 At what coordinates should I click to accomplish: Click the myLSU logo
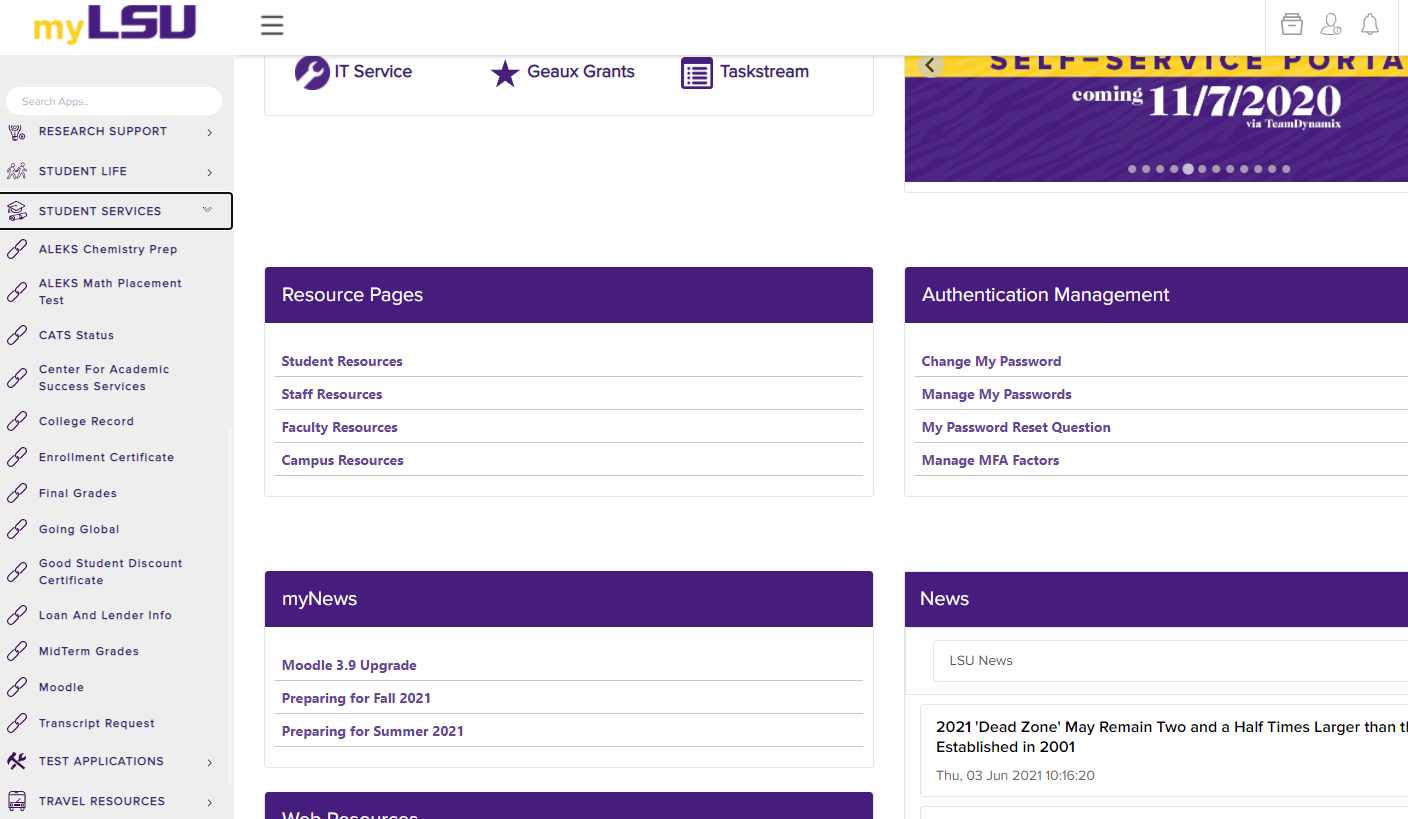pos(115,25)
